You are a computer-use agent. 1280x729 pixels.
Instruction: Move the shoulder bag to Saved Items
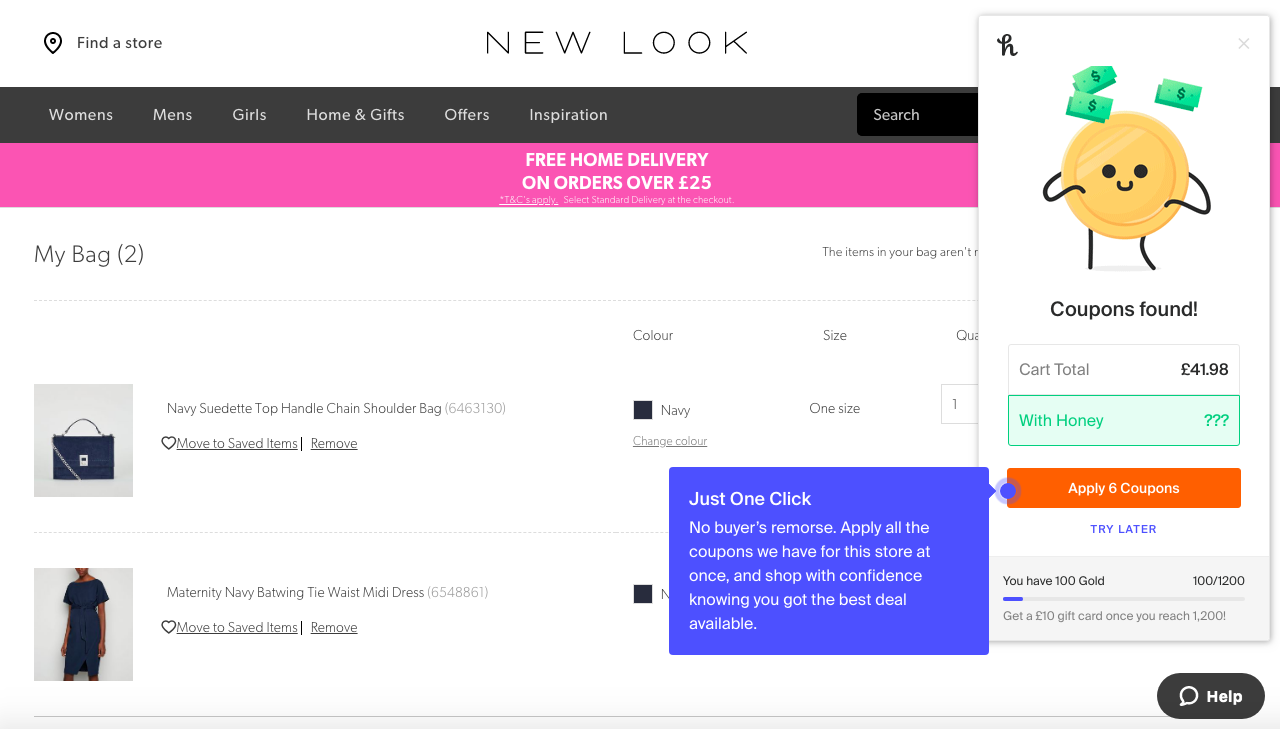237,443
